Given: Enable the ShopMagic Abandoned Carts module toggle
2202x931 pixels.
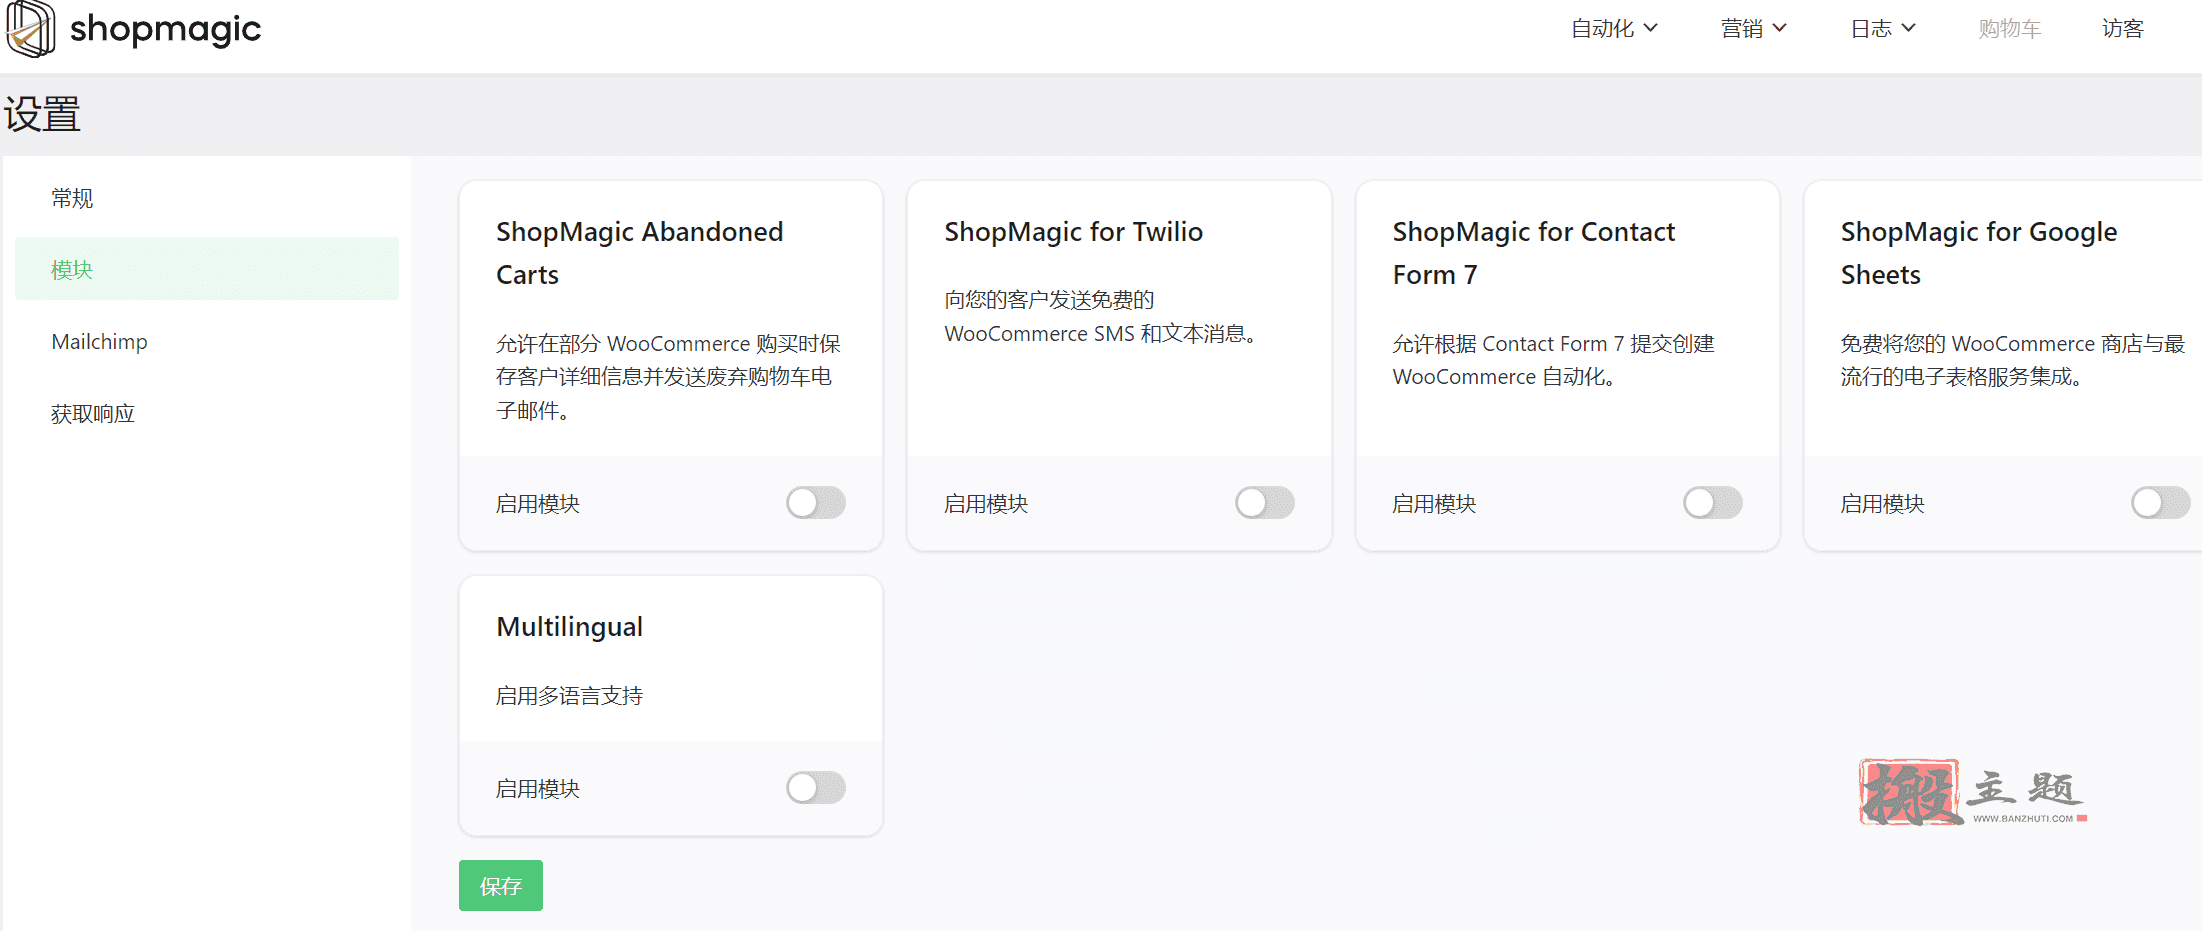Looking at the screenshot, I should point(816,503).
